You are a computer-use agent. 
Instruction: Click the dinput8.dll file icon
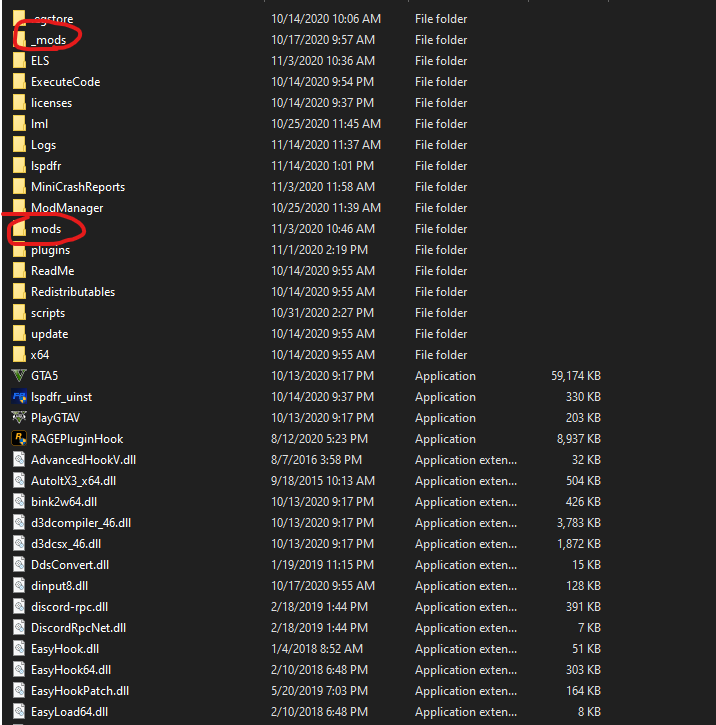click(19, 586)
